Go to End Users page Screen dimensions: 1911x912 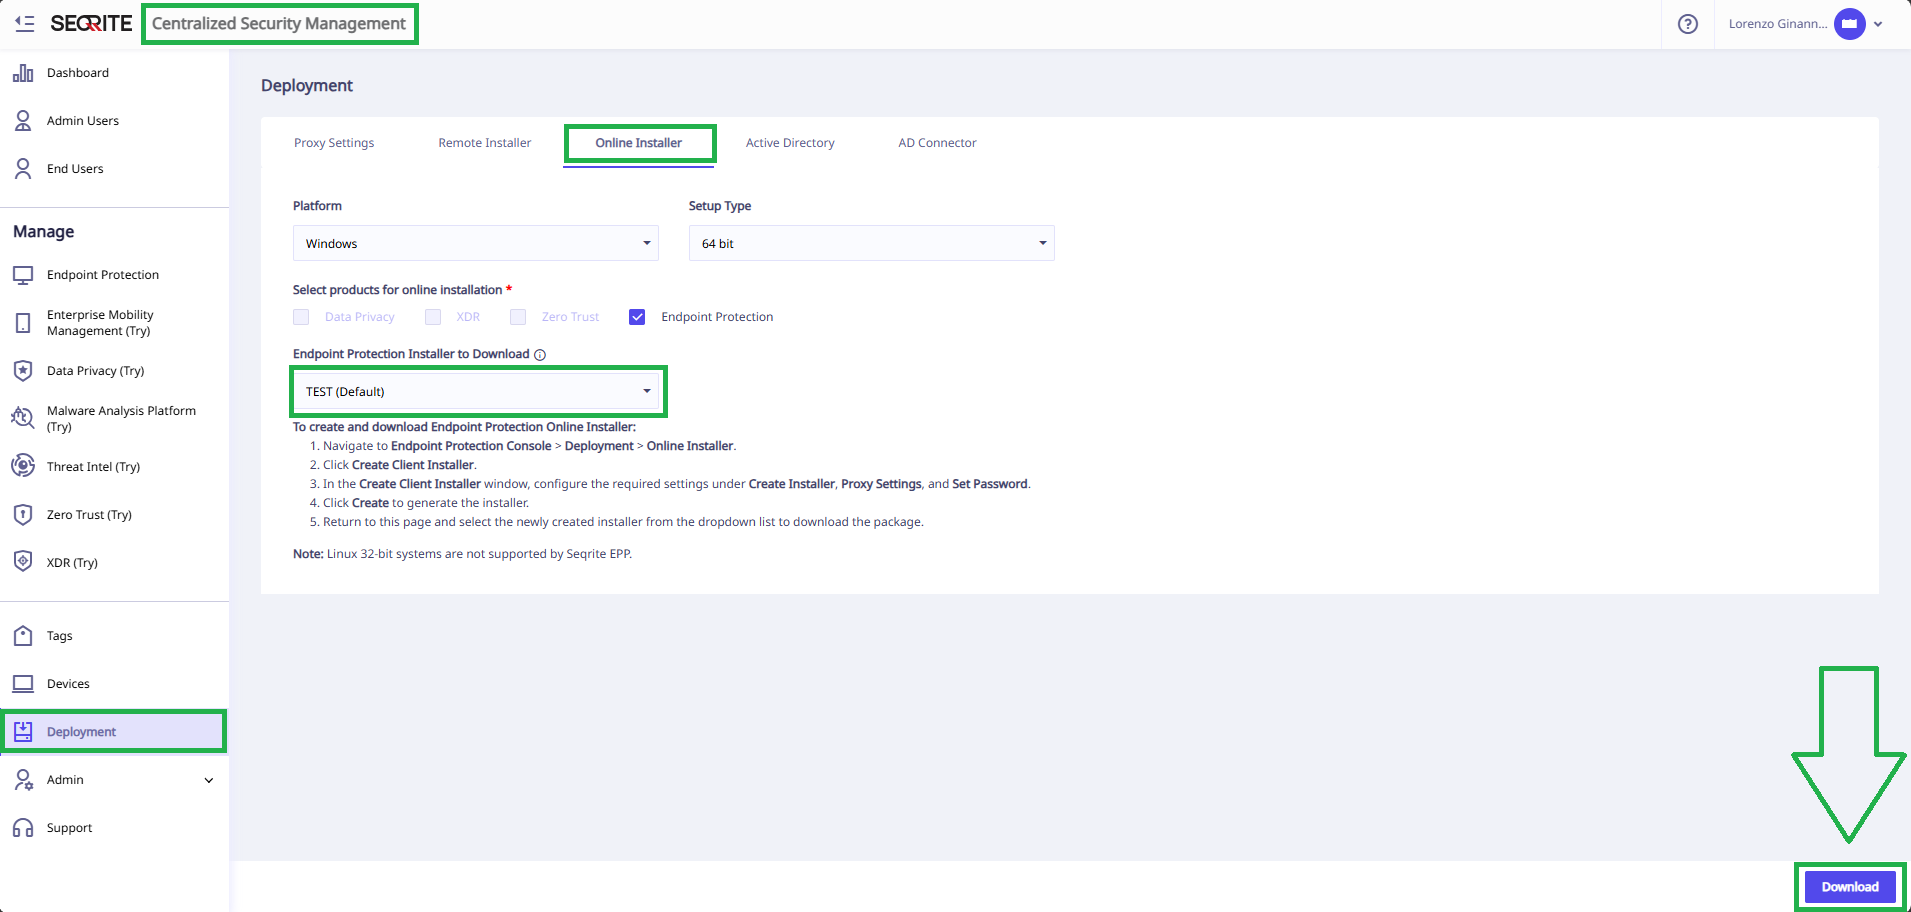[75, 169]
